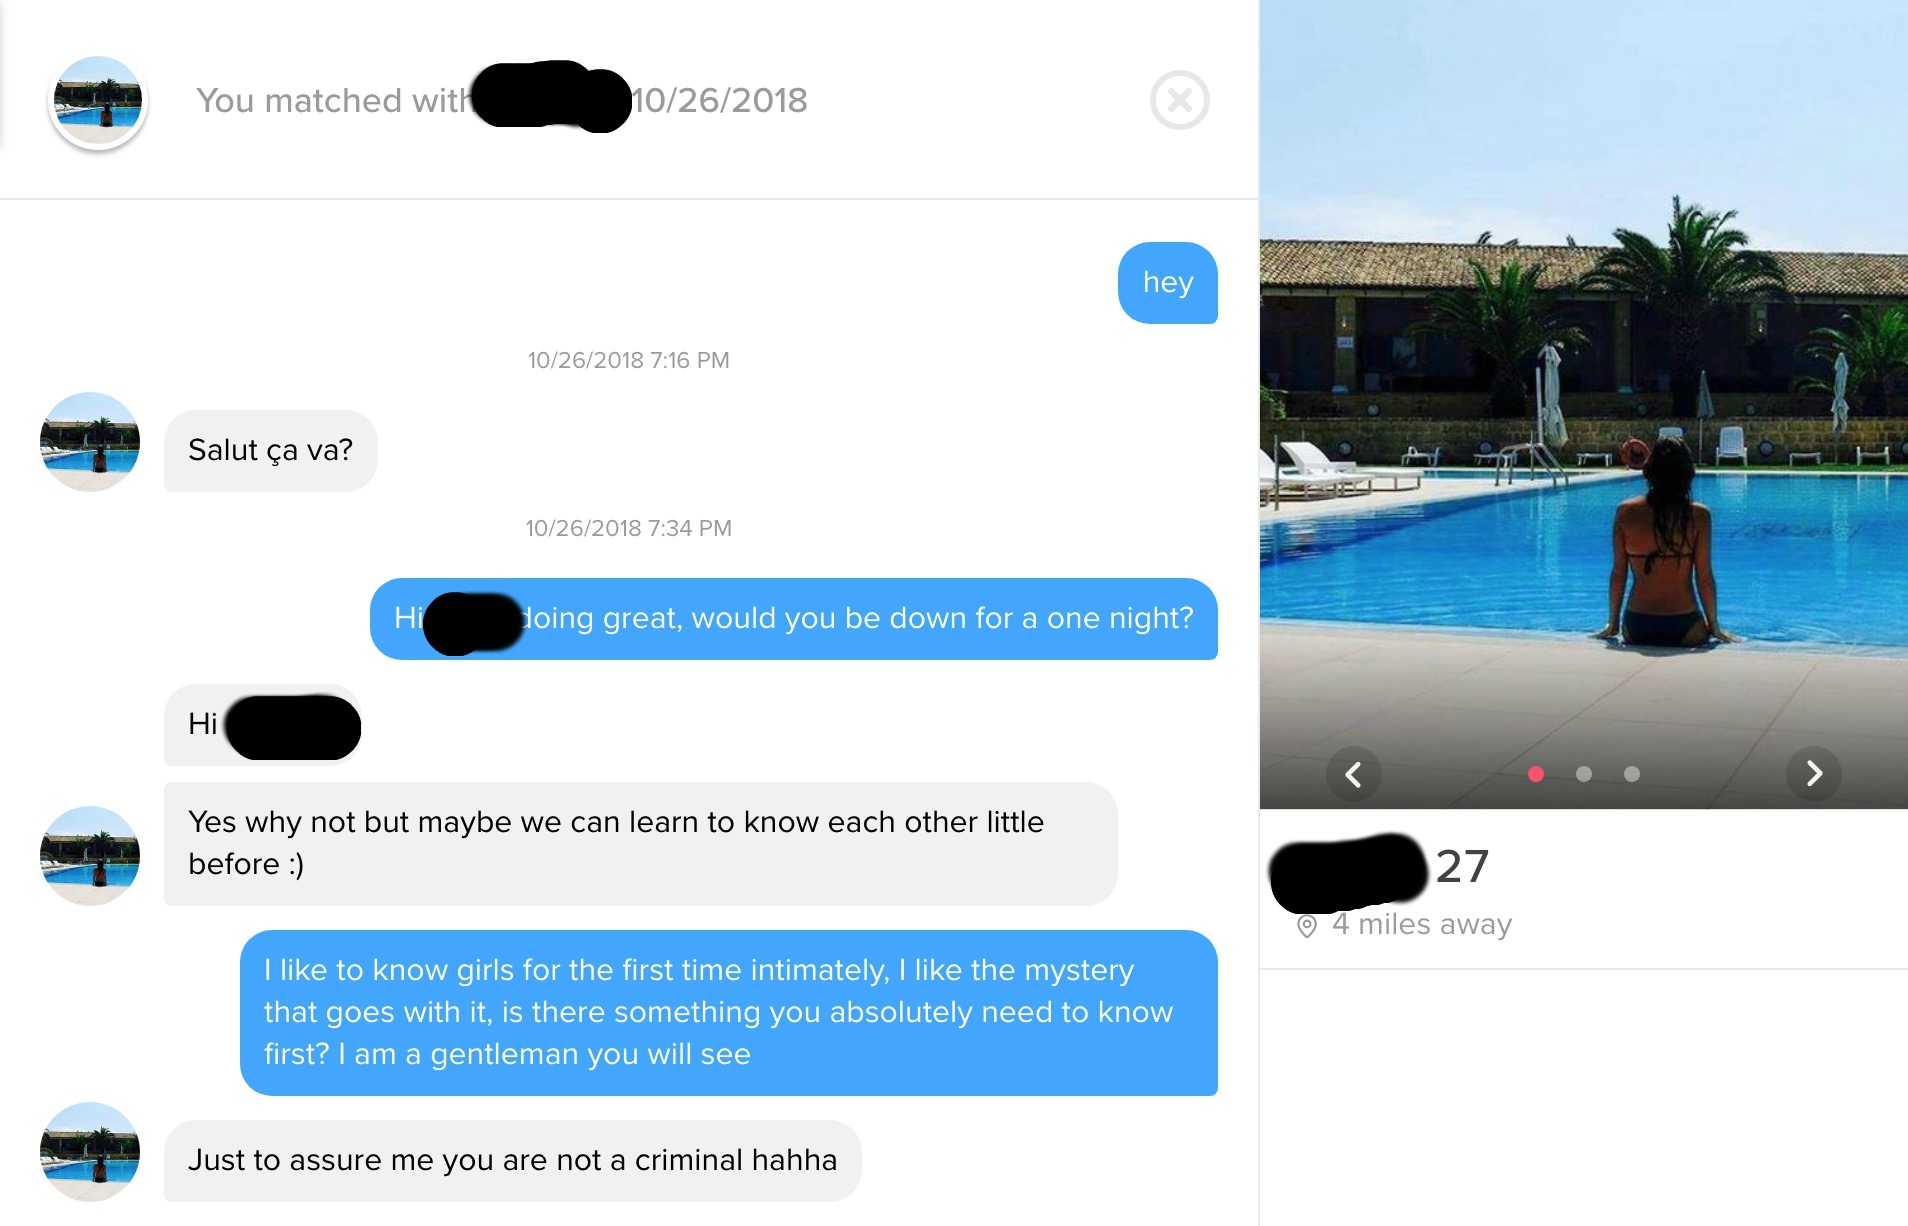Image resolution: width=1908 pixels, height=1226 pixels.
Task: Select the 'hey' sent message bubble
Action: click(x=1168, y=283)
